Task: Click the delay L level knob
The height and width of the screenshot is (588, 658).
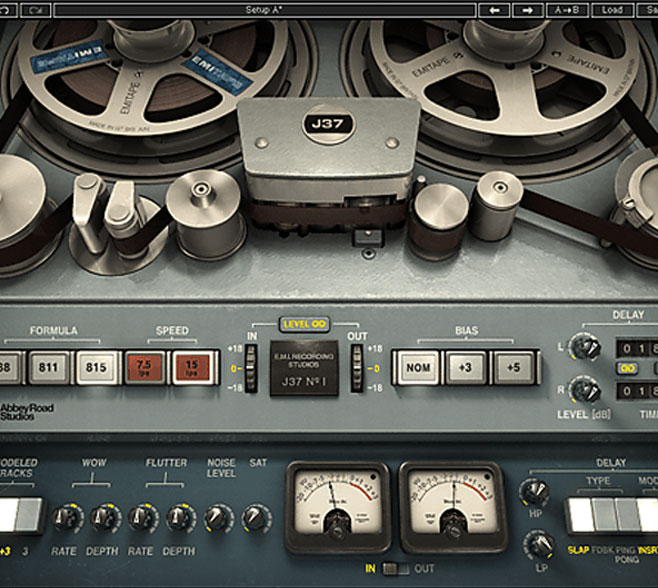Action: [x=585, y=346]
